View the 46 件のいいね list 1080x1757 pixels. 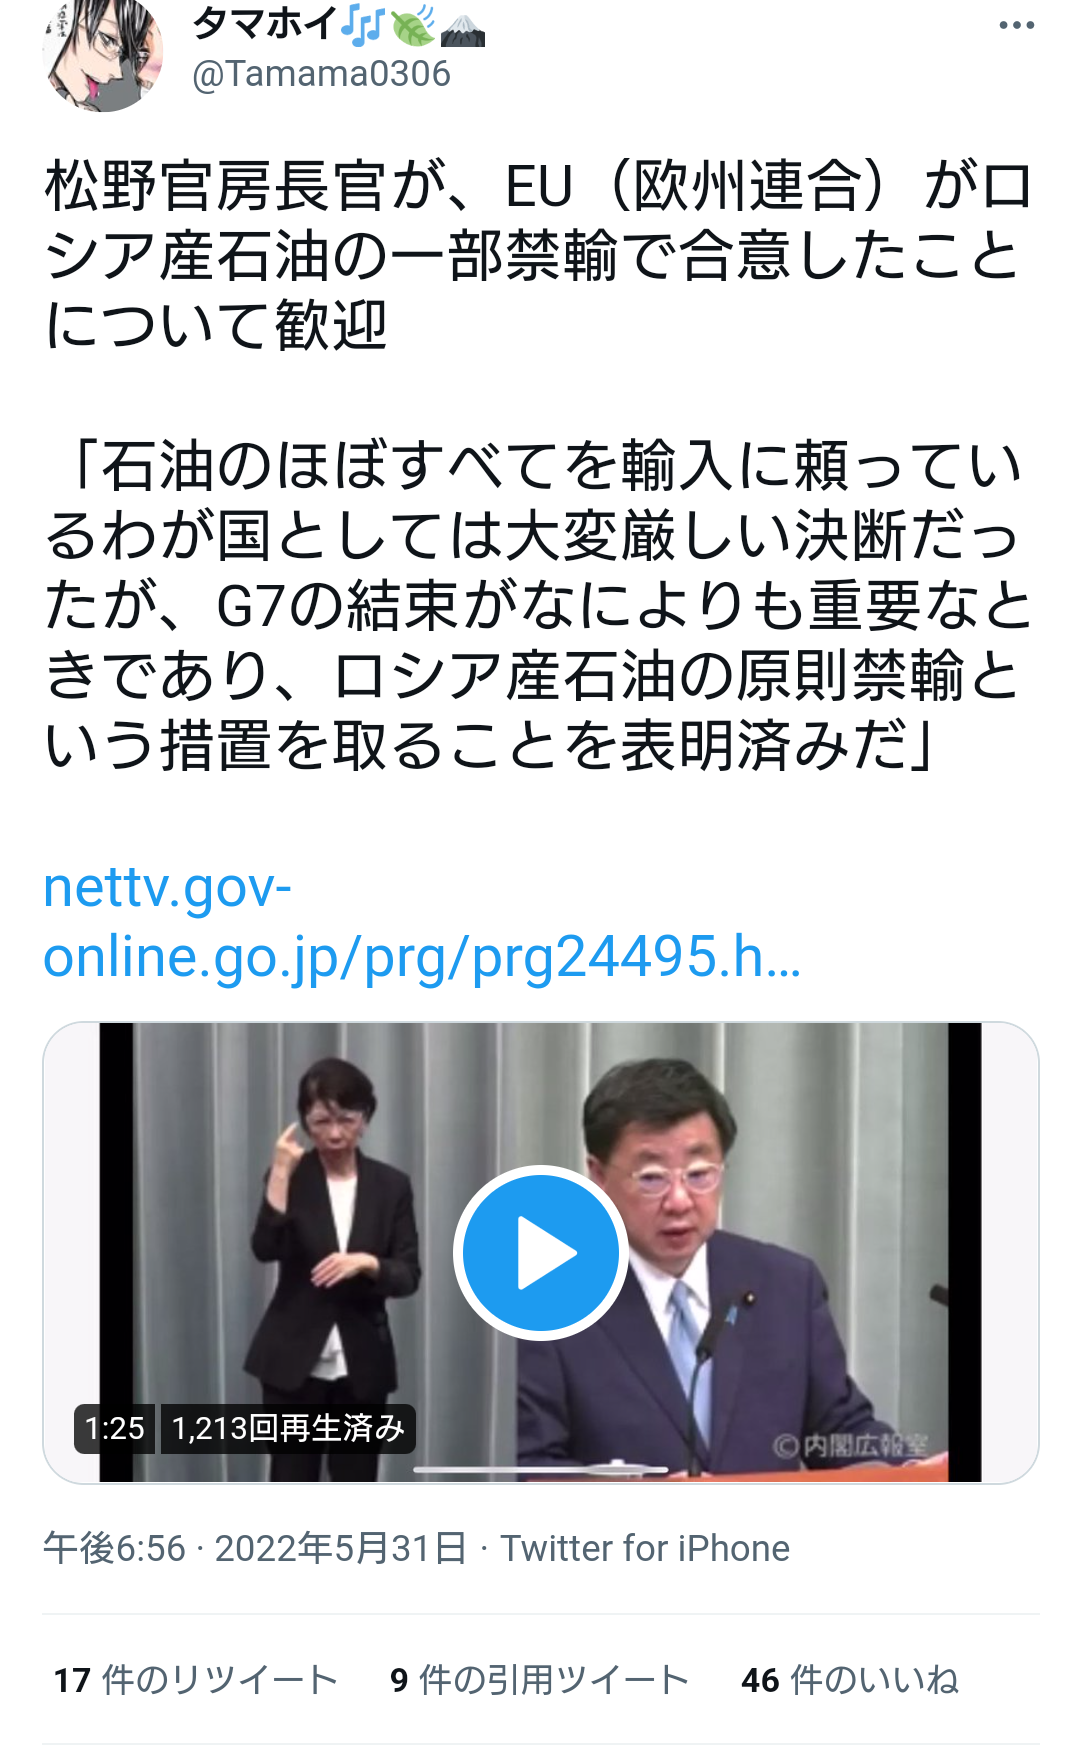[850, 1680]
